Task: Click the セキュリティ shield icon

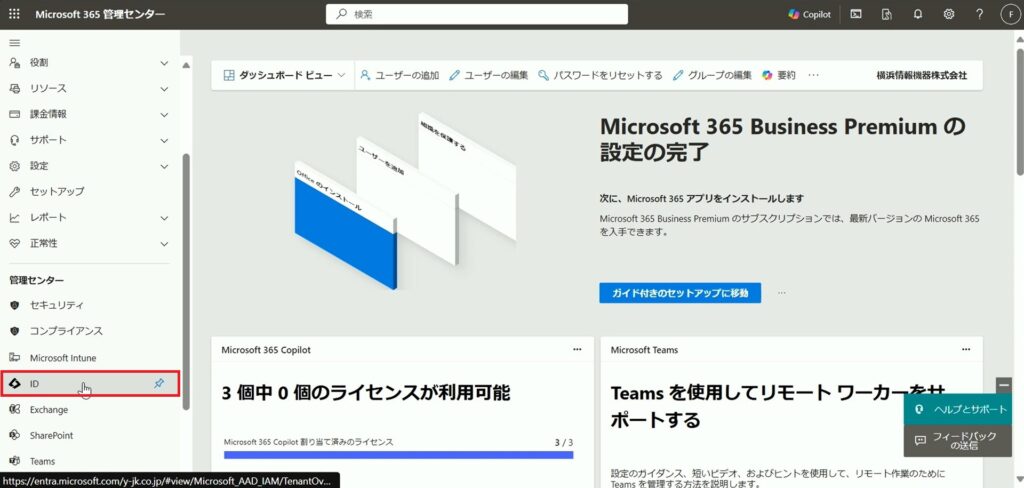Action: 14,305
